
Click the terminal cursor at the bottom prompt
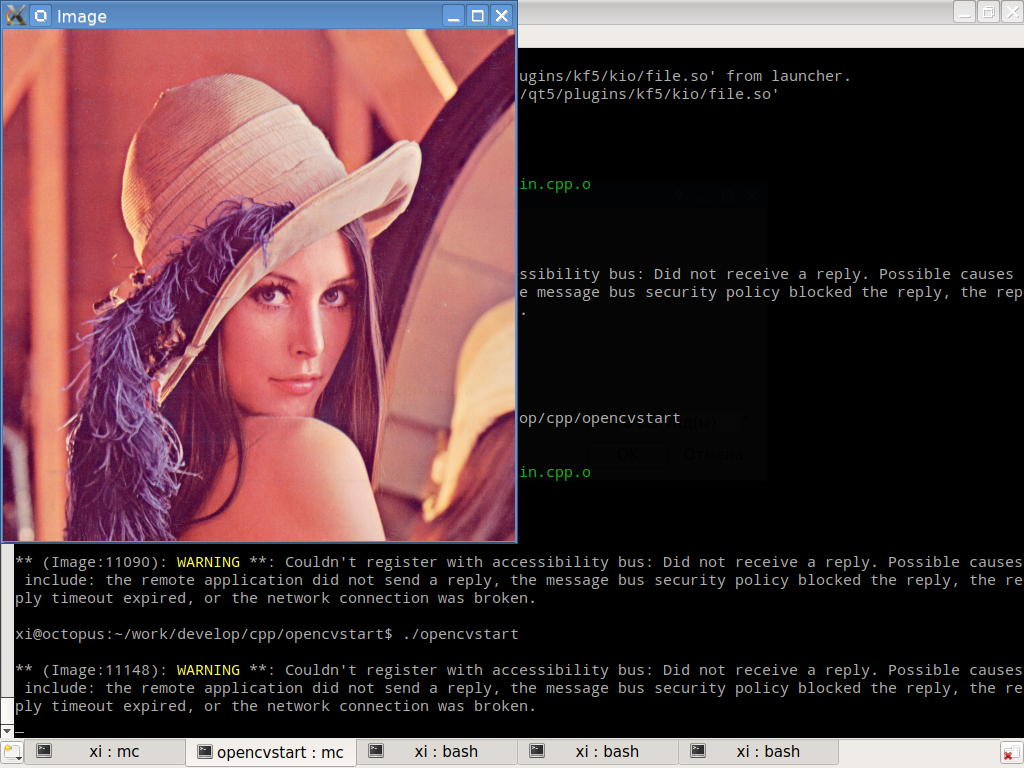[20, 731]
